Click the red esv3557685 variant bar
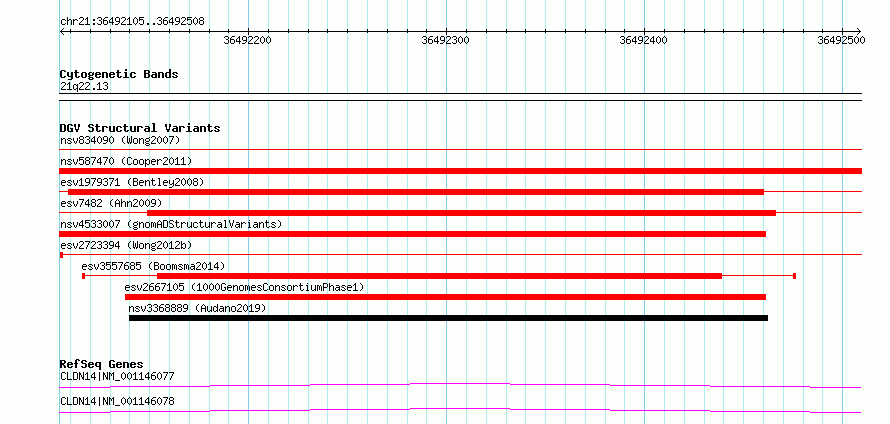This screenshot has height=424, width=890. [439, 276]
